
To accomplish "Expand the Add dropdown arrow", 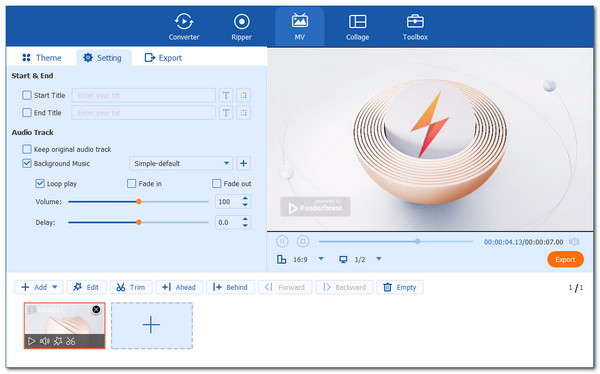I will [x=55, y=287].
